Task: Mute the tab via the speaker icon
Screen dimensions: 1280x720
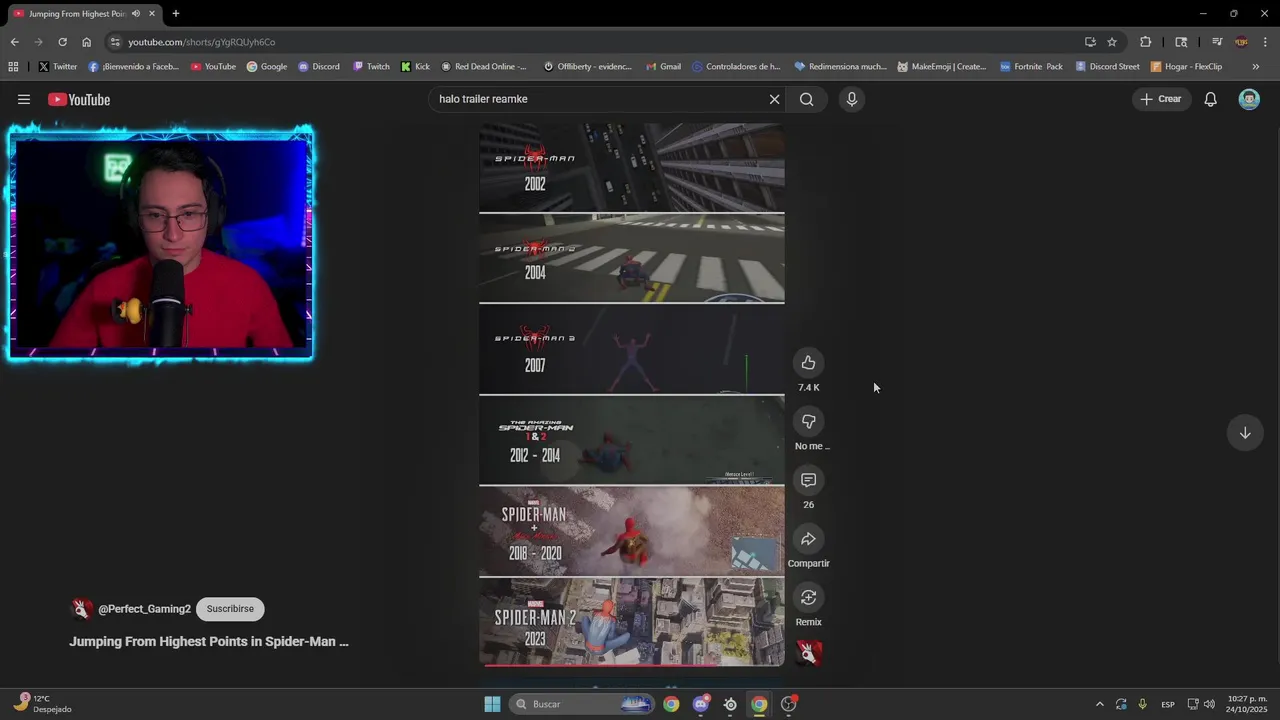Action: [x=136, y=14]
